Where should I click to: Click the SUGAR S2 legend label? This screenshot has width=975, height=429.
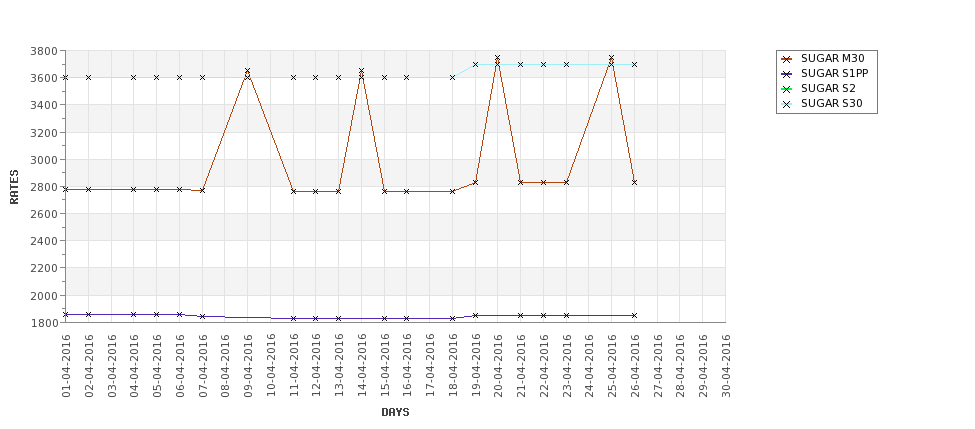tap(828, 88)
